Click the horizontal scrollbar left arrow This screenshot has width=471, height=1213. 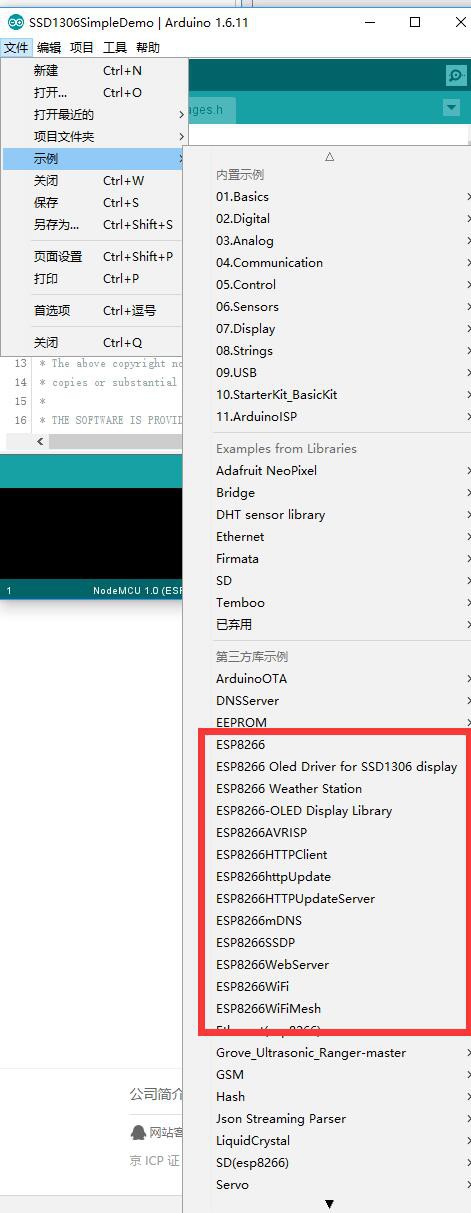(41, 441)
